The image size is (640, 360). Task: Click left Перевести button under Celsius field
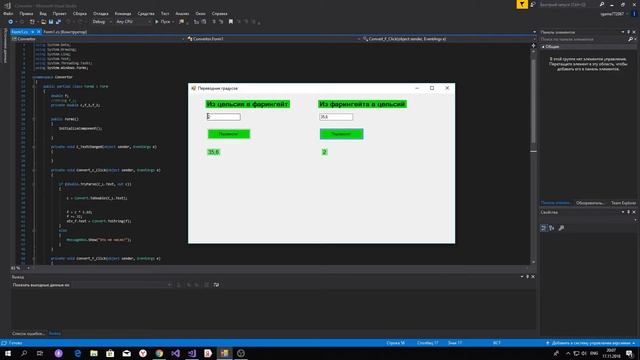[x=229, y=134]
